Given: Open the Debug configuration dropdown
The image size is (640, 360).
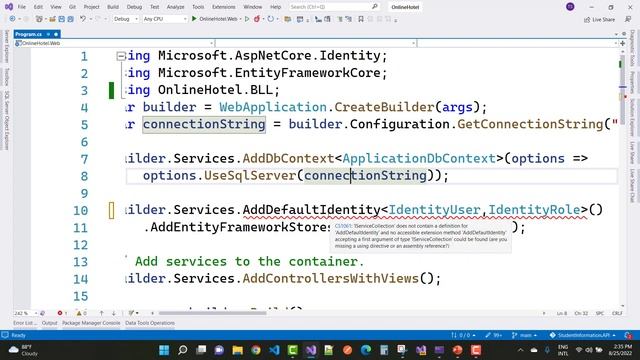Looking at the screenshot, I should [x=126, y=19].
